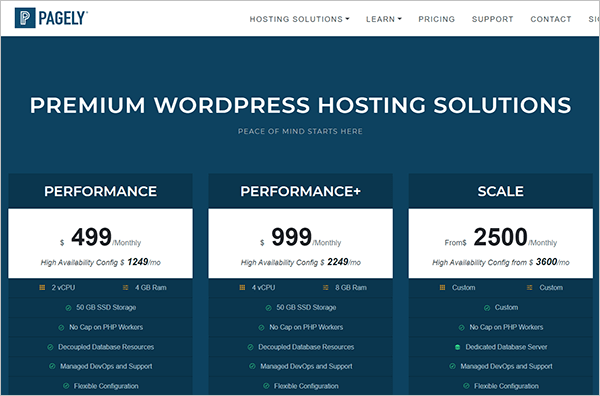Click check icon for Performance Flexible Configuration
The image size is (600, 396).
point(66,386)
